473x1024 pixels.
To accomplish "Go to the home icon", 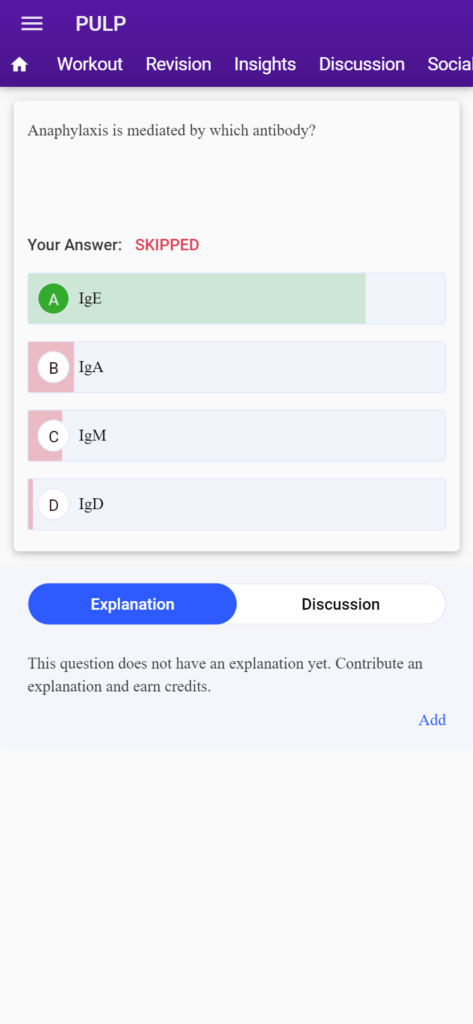I will [20, 64].
